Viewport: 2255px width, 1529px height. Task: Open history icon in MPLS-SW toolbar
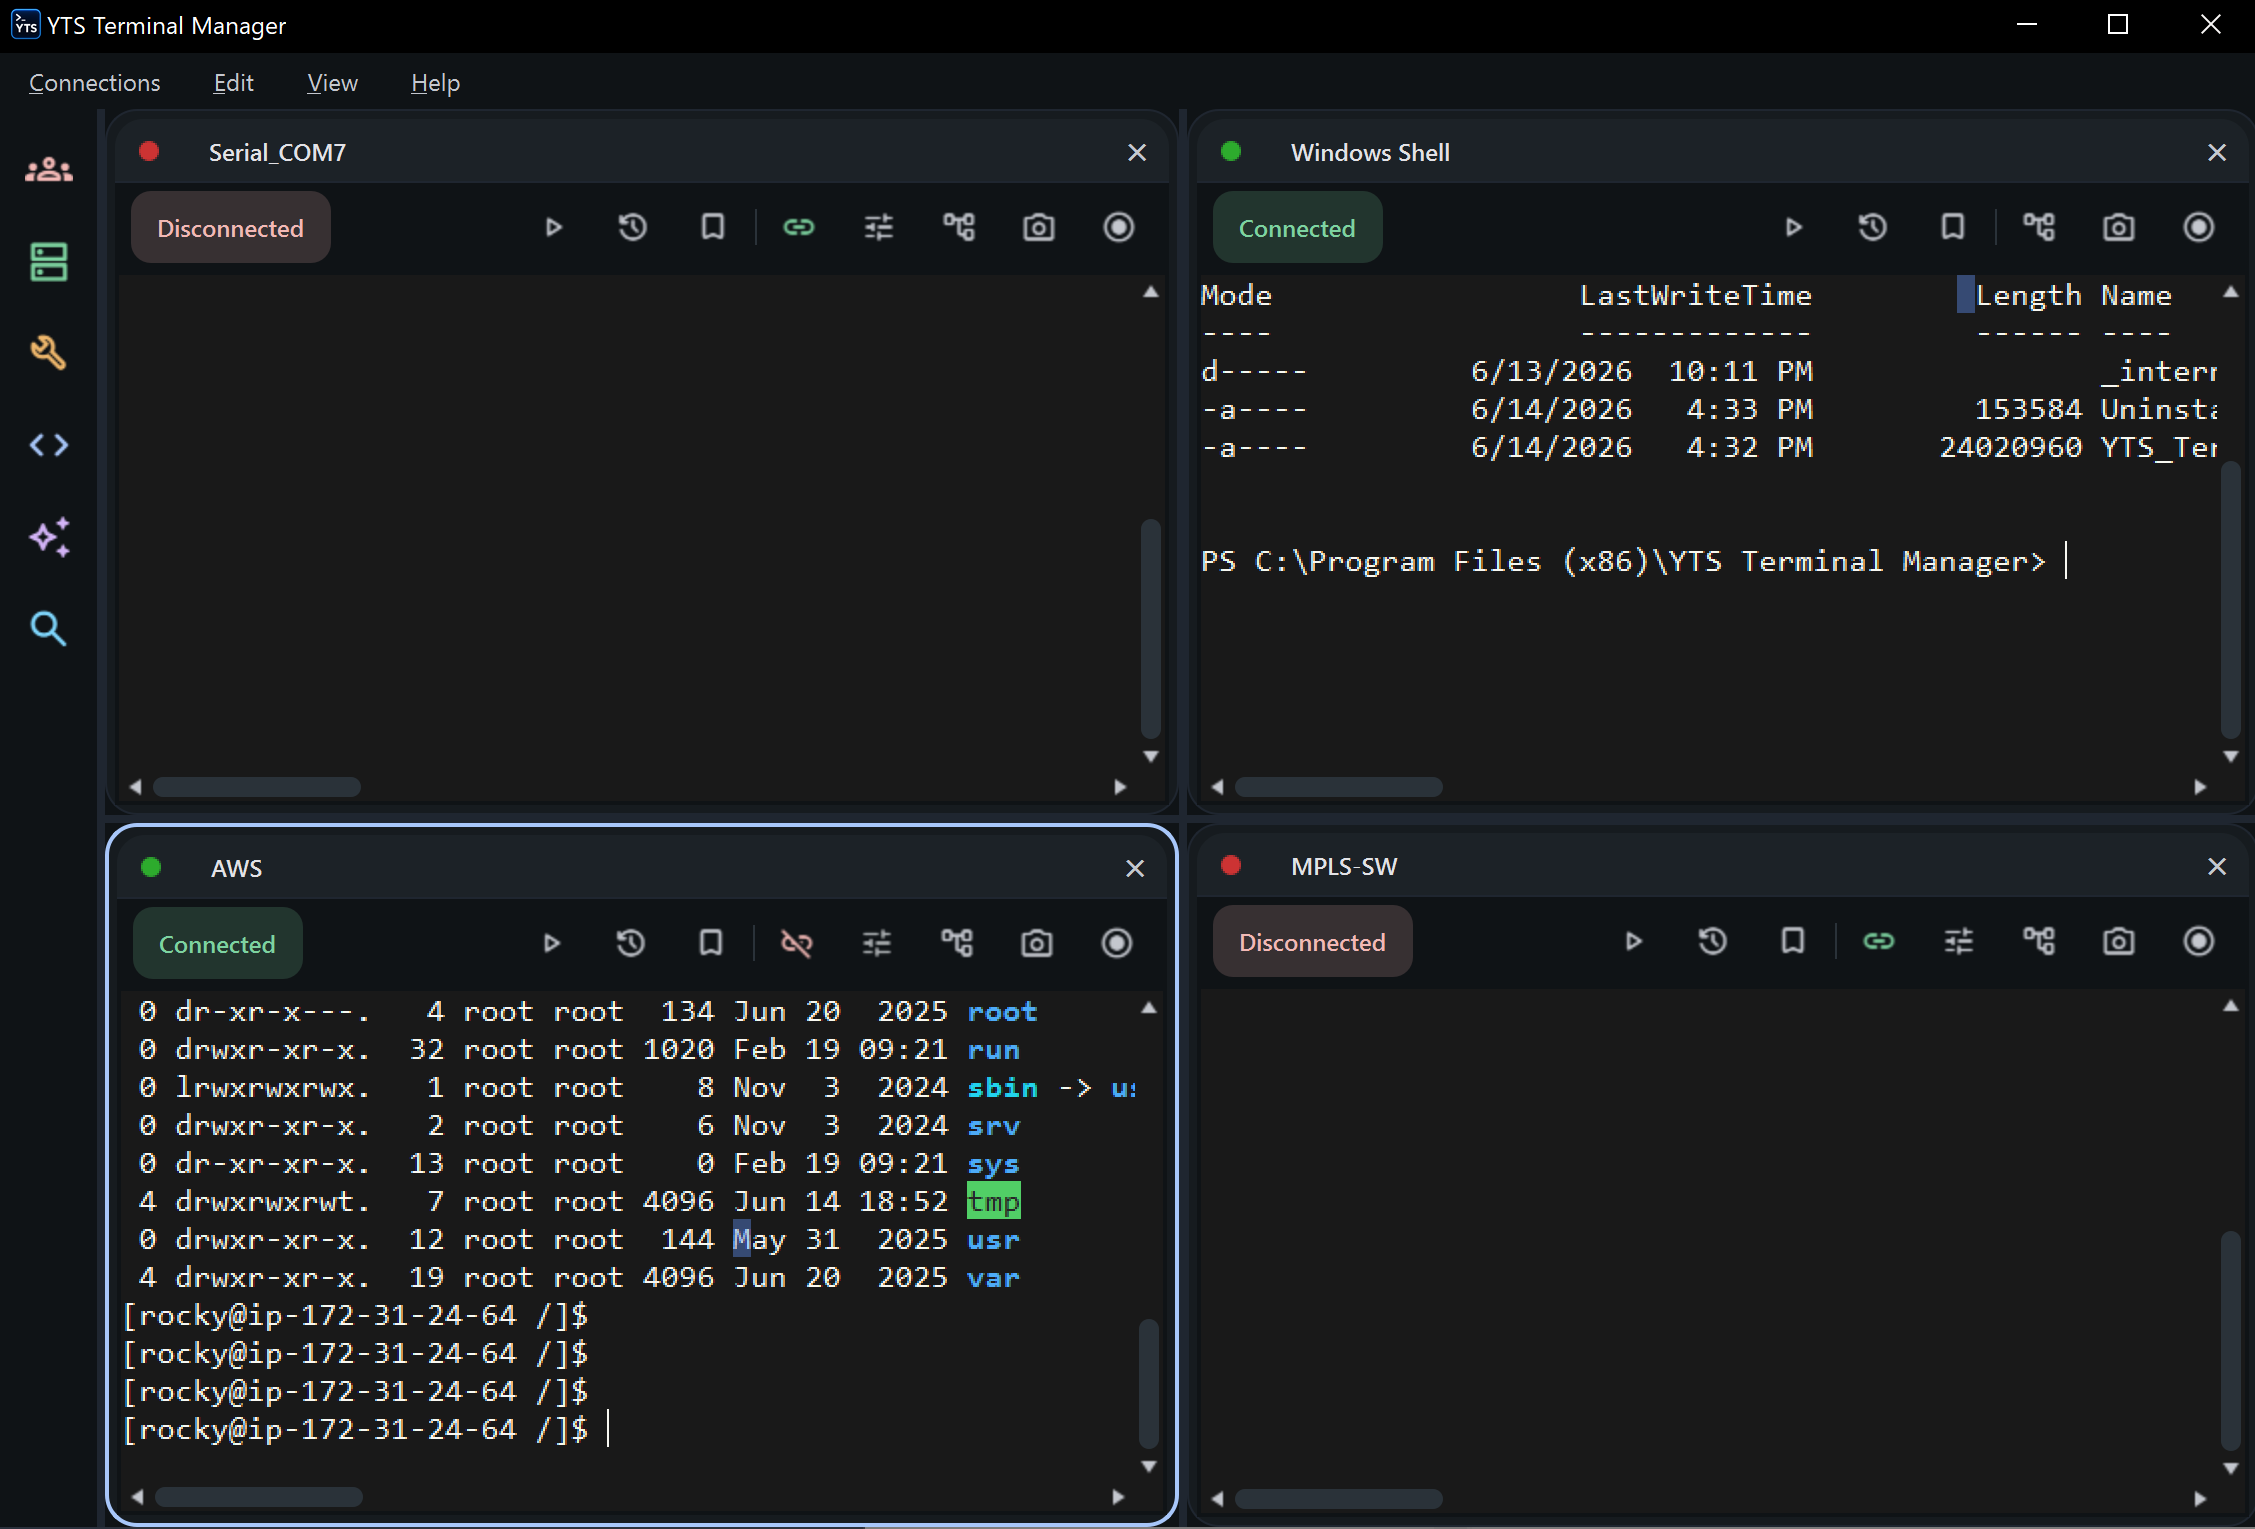(x=1712, y=941)
